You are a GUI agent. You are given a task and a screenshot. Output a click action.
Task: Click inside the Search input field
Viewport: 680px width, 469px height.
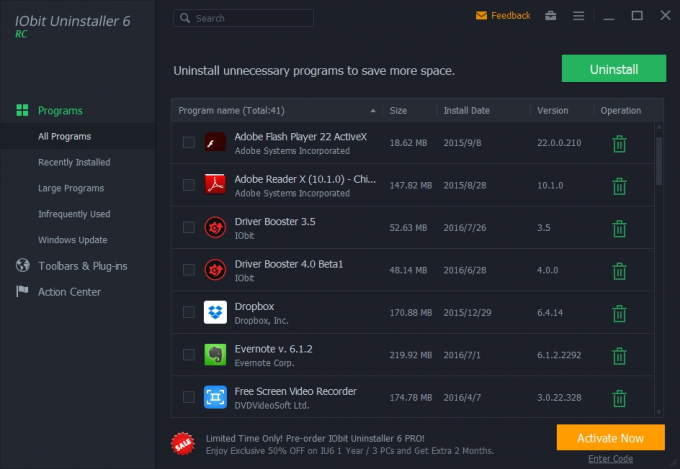[x=243, y=18]
